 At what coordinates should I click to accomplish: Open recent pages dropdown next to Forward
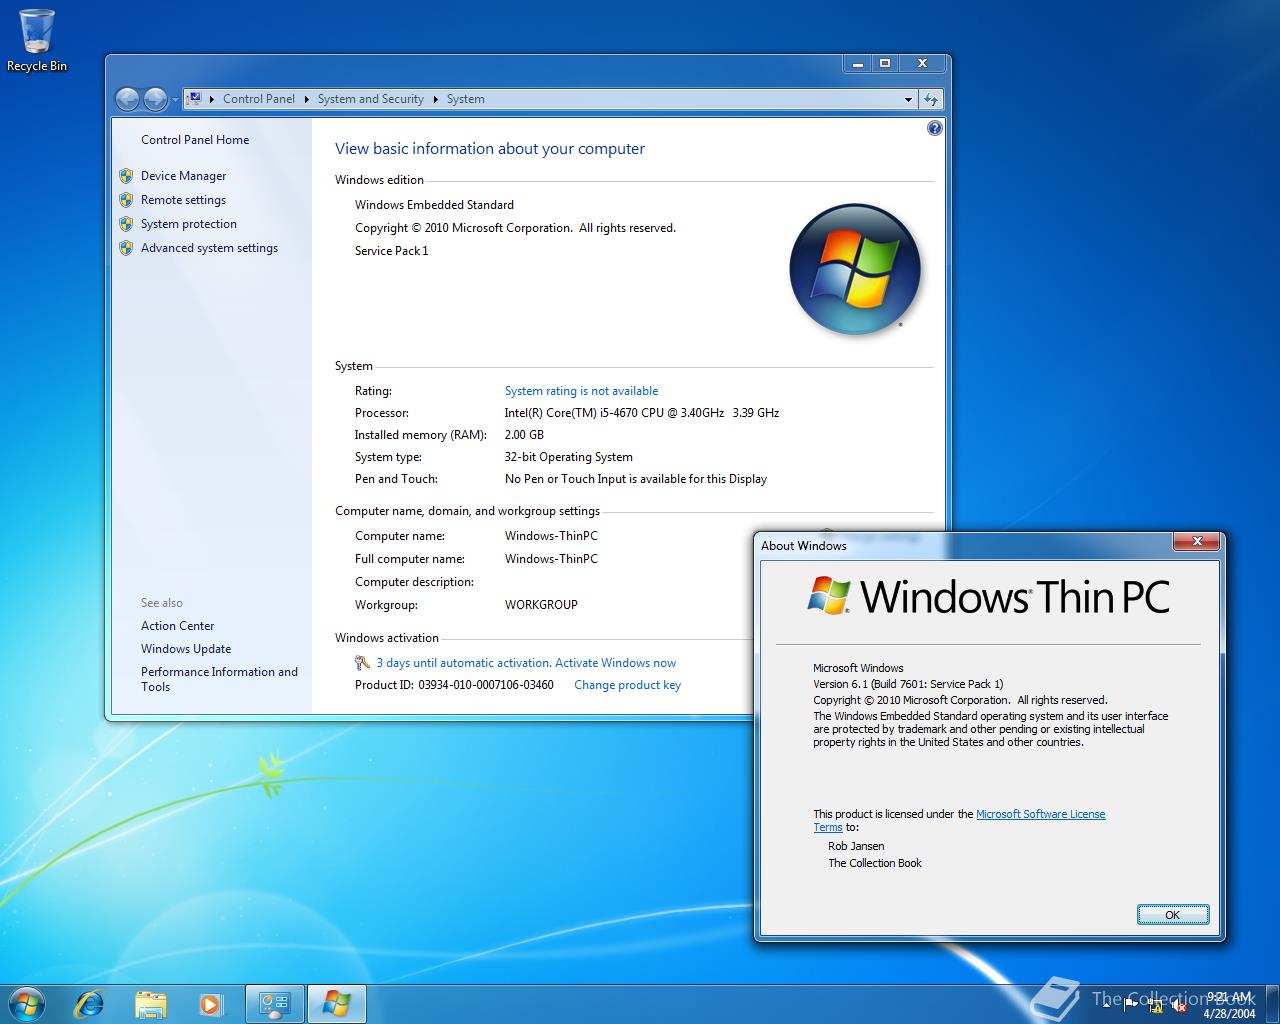tap(175, 100)
